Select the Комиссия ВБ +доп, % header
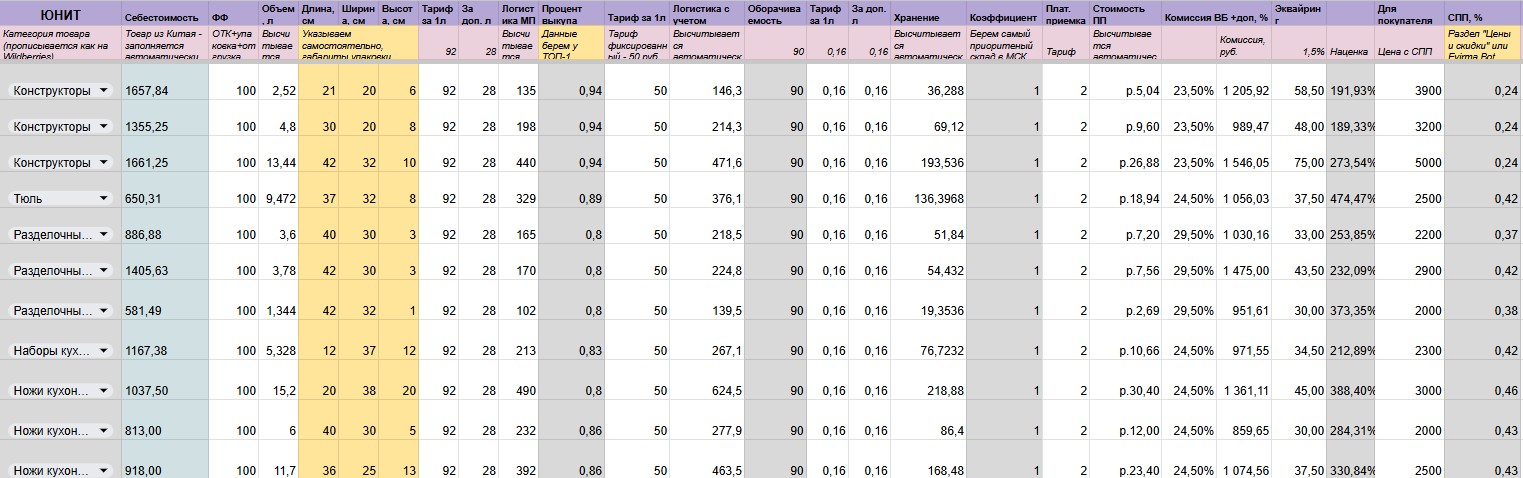 [1217, 14]
